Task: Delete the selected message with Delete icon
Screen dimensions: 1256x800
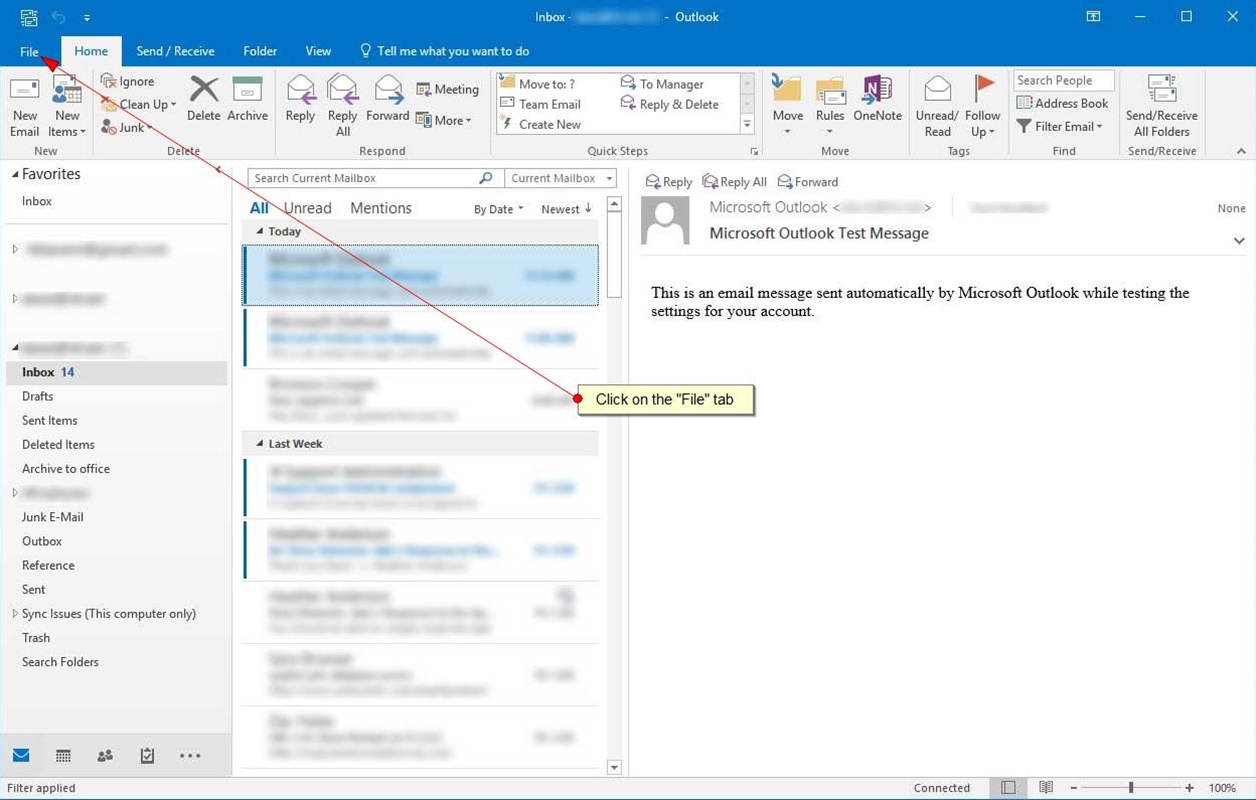Action: click(x=203, y=90)
